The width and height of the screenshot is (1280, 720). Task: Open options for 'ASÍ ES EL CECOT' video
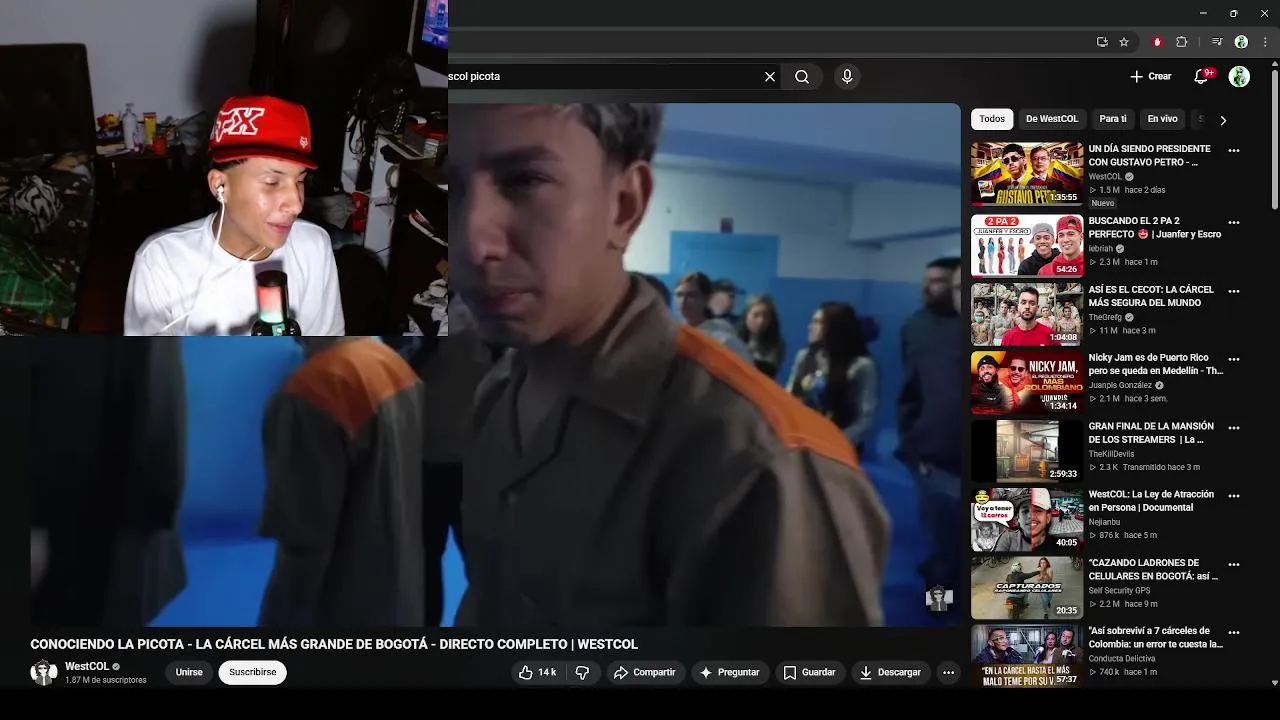tap(1234, 291)
